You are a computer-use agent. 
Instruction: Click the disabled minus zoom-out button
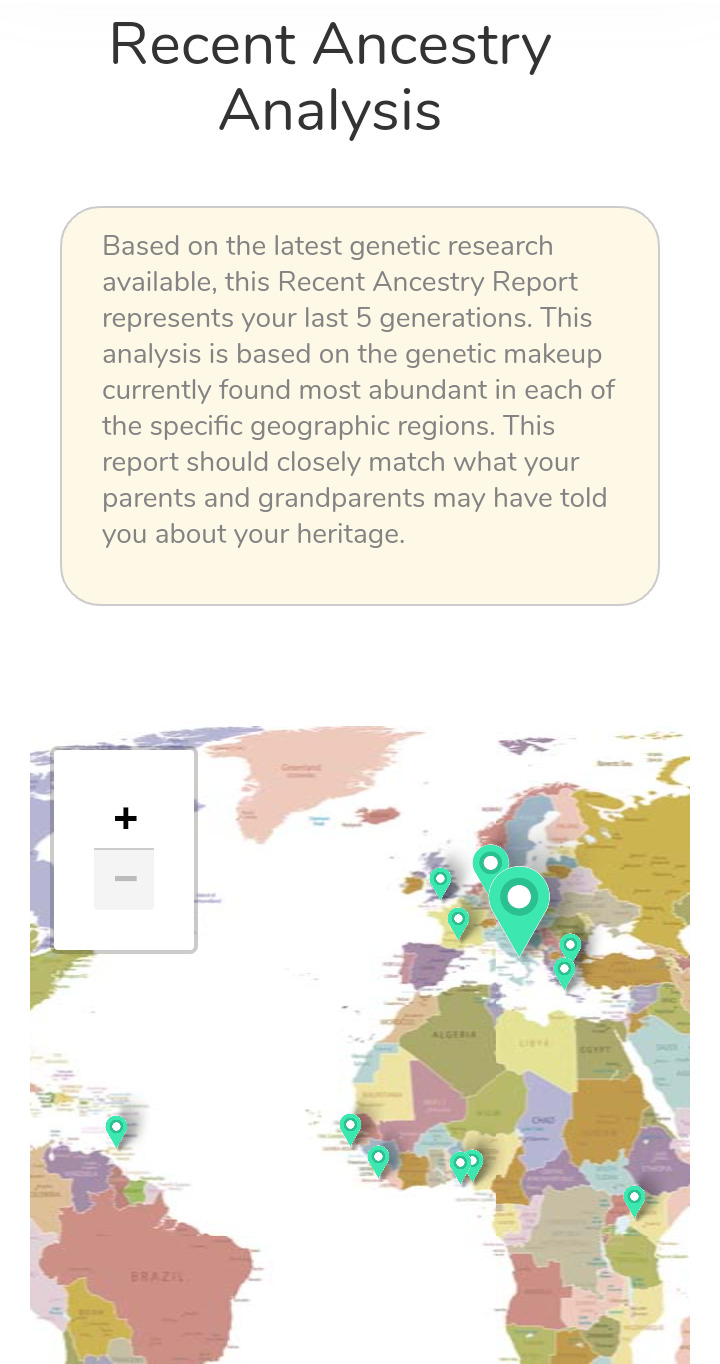pyautogui.click(x=124, y=879)
